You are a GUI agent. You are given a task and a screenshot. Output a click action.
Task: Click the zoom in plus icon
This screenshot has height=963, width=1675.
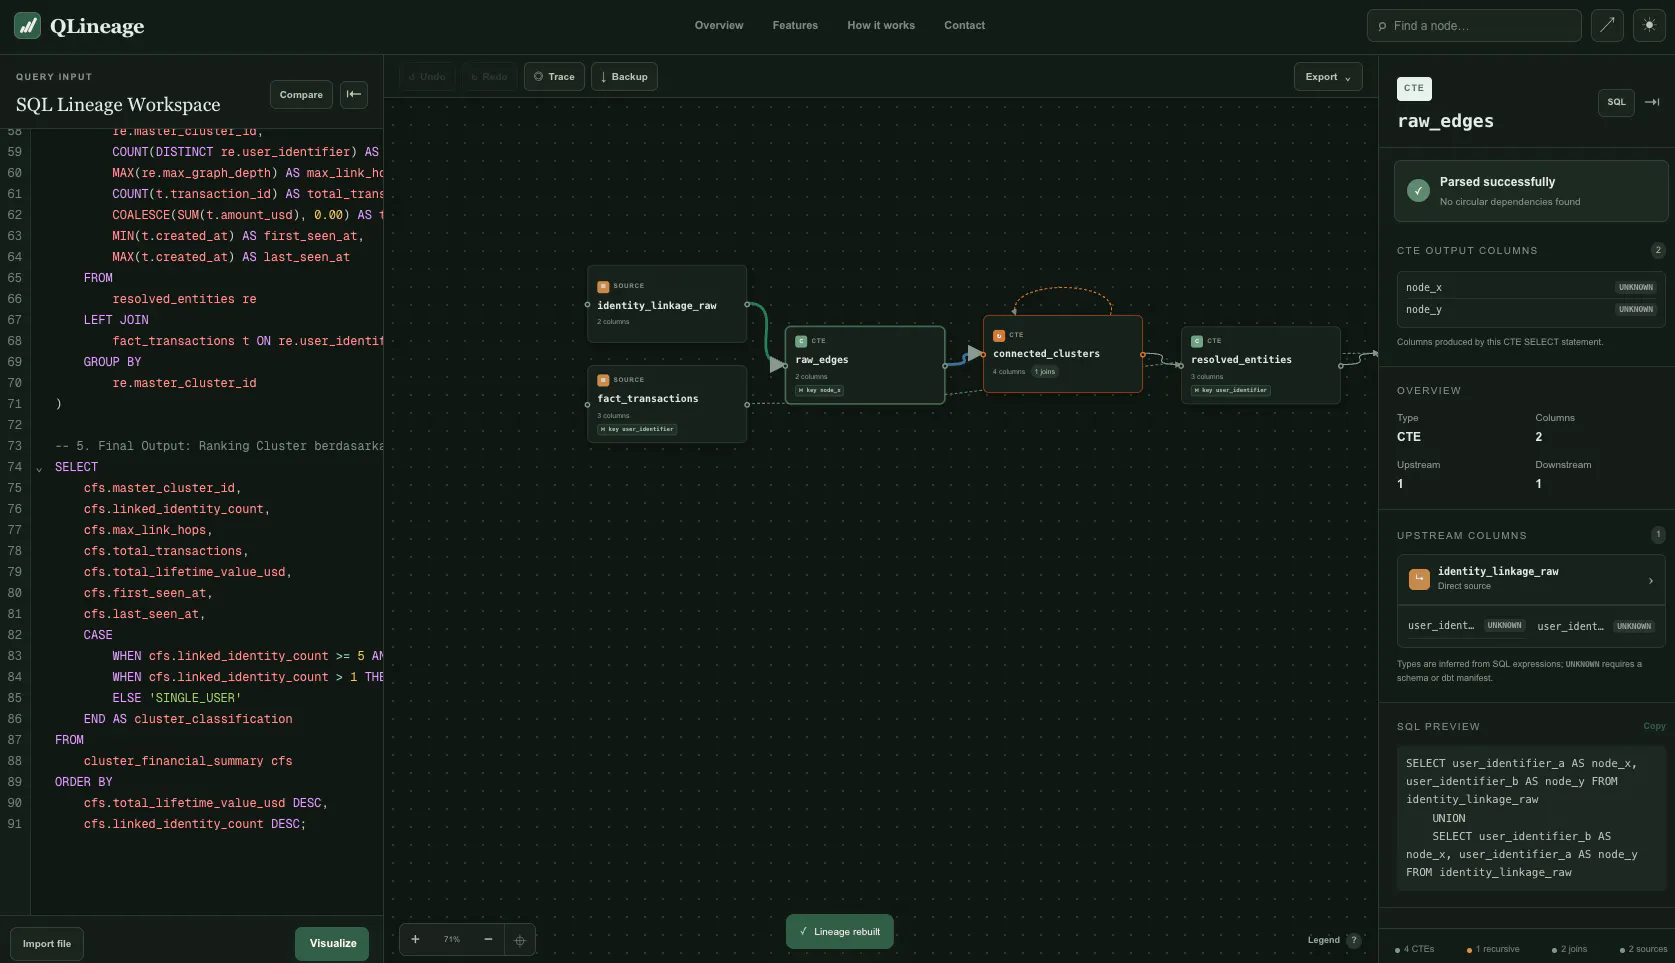pyautogui.click(x=415, y=939)
